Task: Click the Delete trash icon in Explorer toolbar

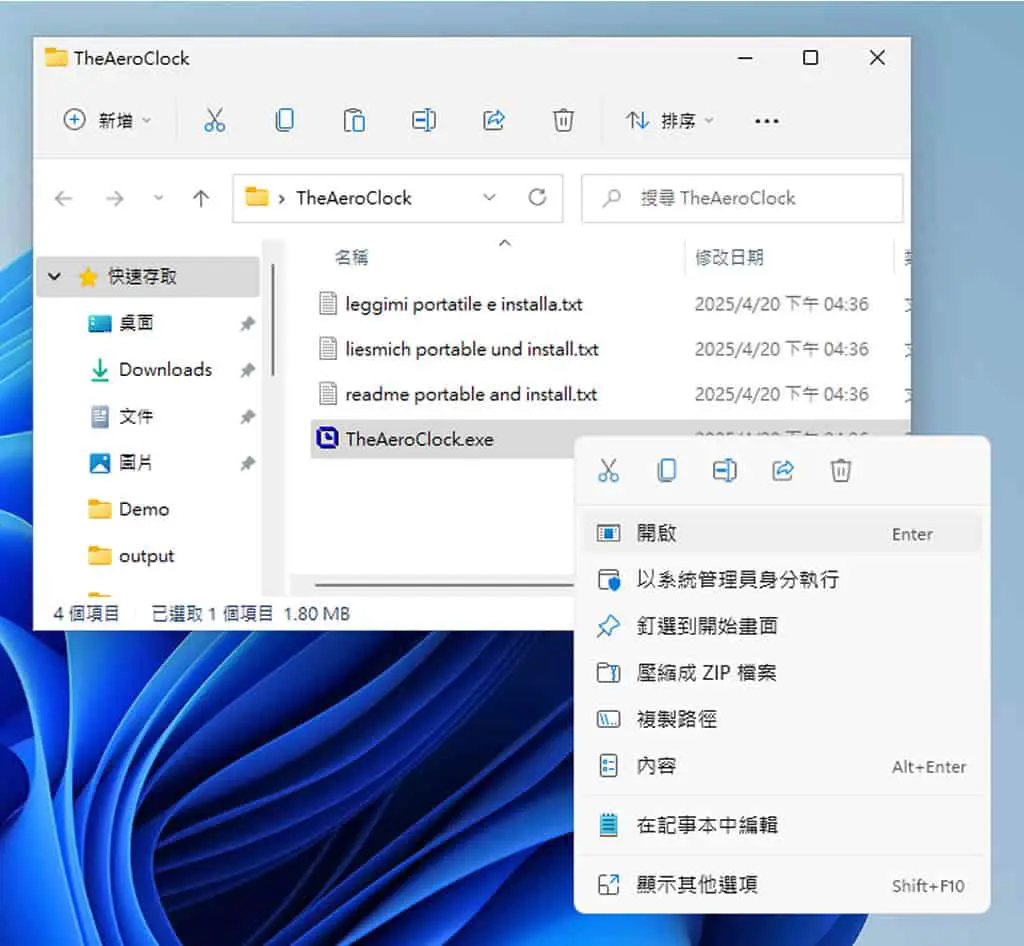Action: tap(563, 120)
